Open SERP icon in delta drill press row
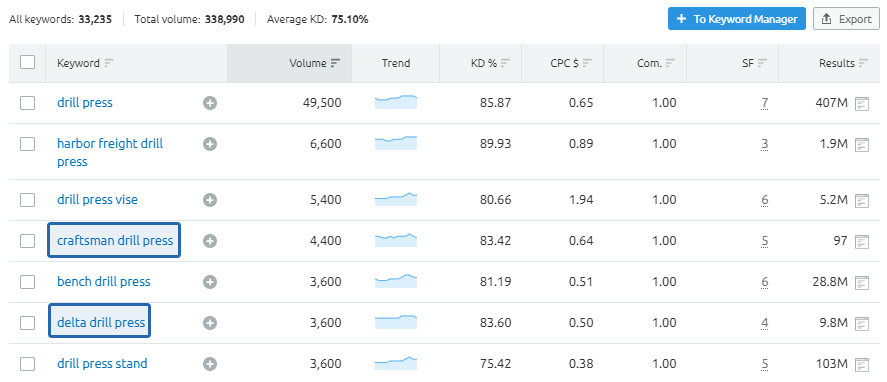The image size is (887, 382). tap(862, 323)
